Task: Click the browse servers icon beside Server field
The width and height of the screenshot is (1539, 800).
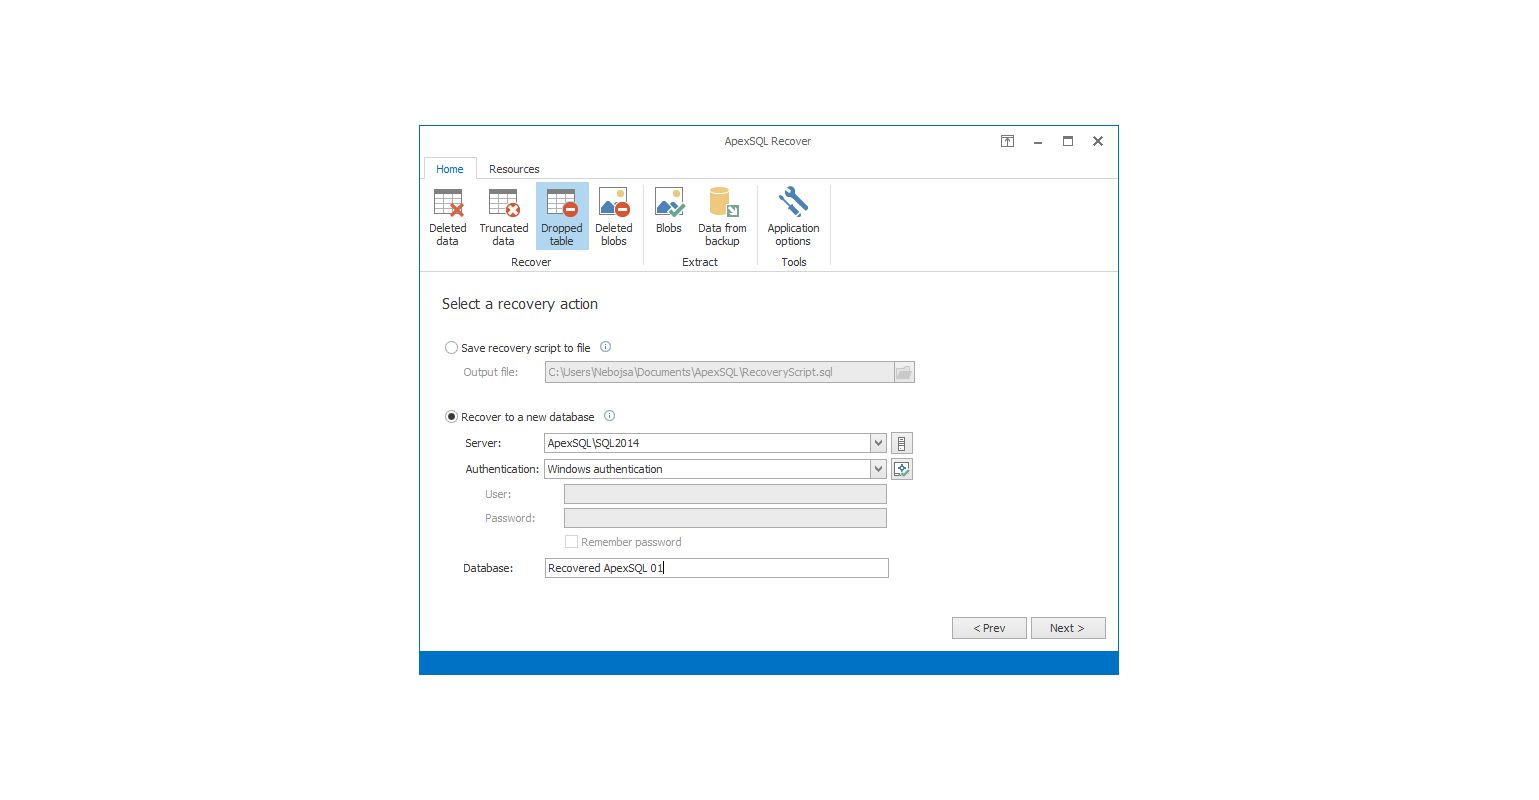Action: (901, 442)
